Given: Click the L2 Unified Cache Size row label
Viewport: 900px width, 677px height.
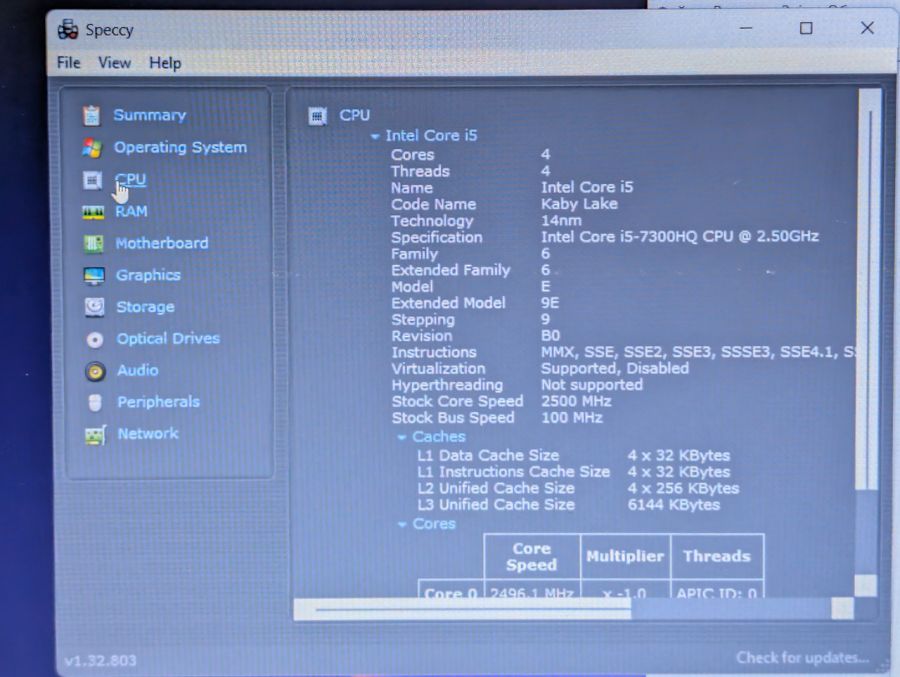Looking at the screenshot, I should [496, 488].
